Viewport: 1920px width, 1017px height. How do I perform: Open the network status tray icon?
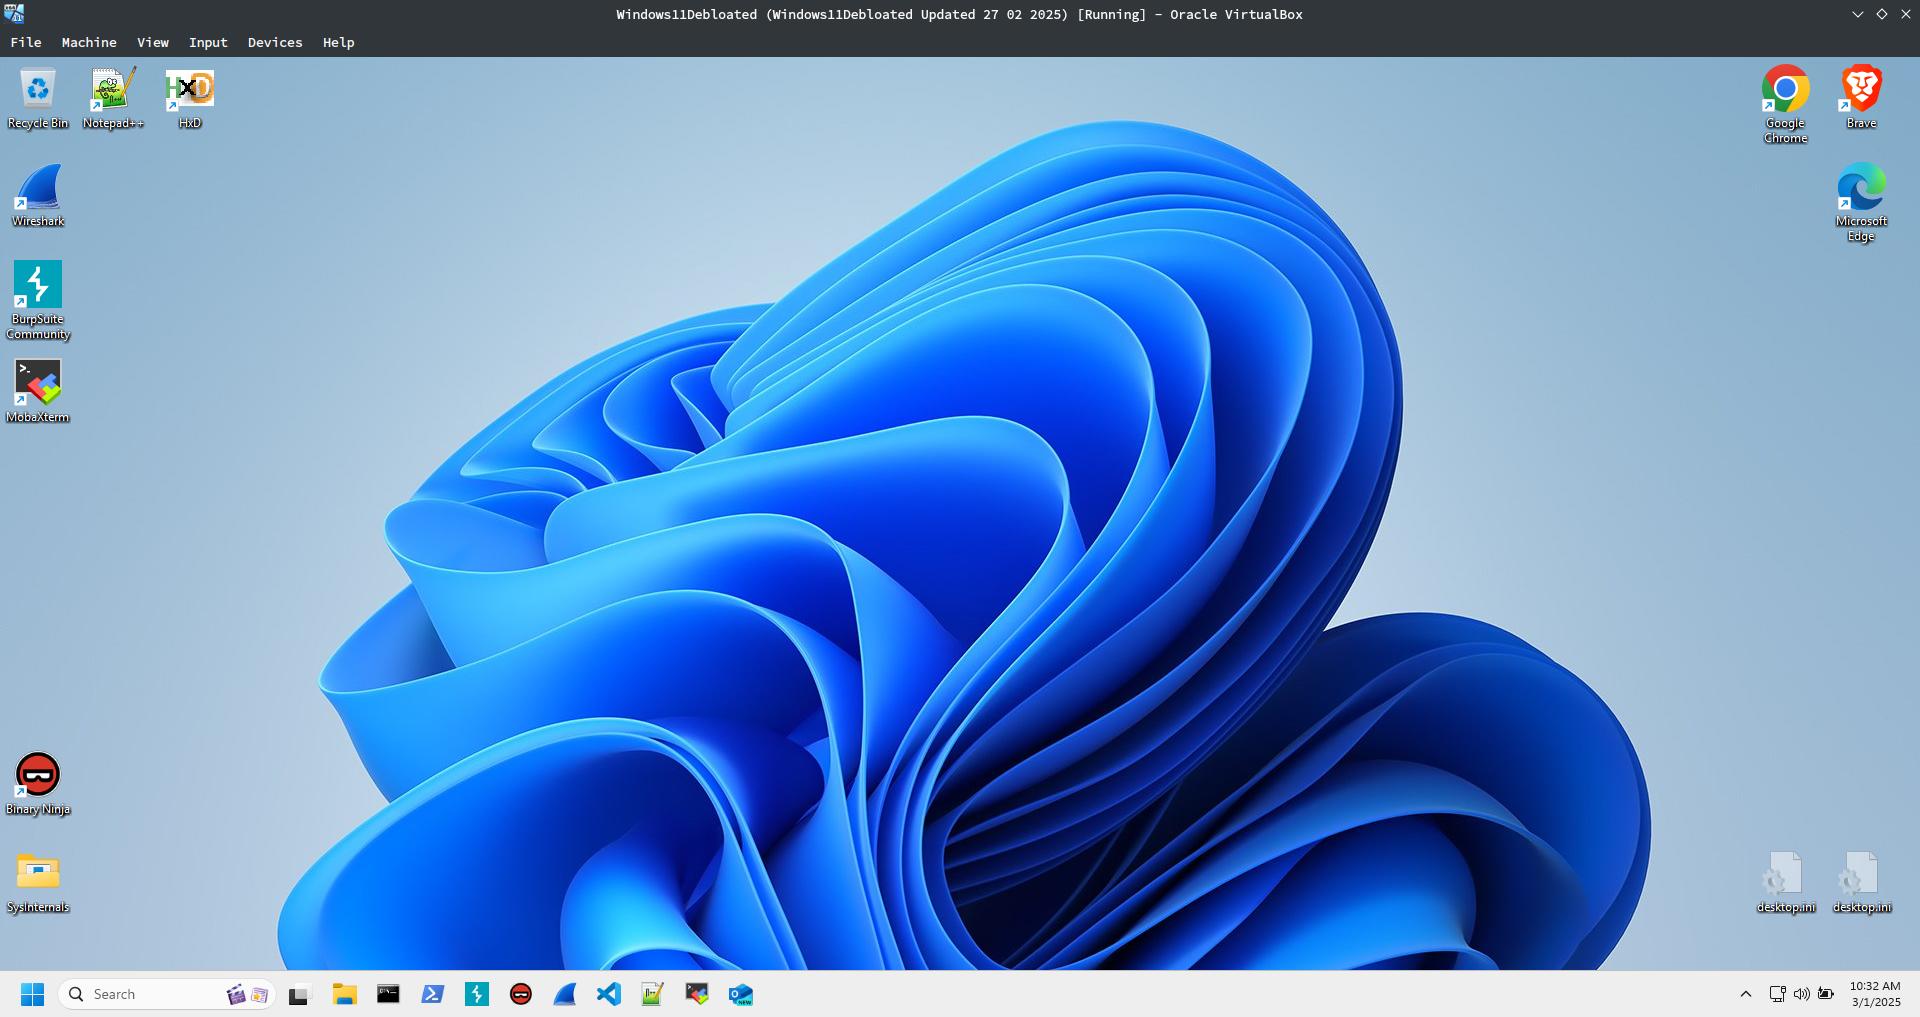1777,994
